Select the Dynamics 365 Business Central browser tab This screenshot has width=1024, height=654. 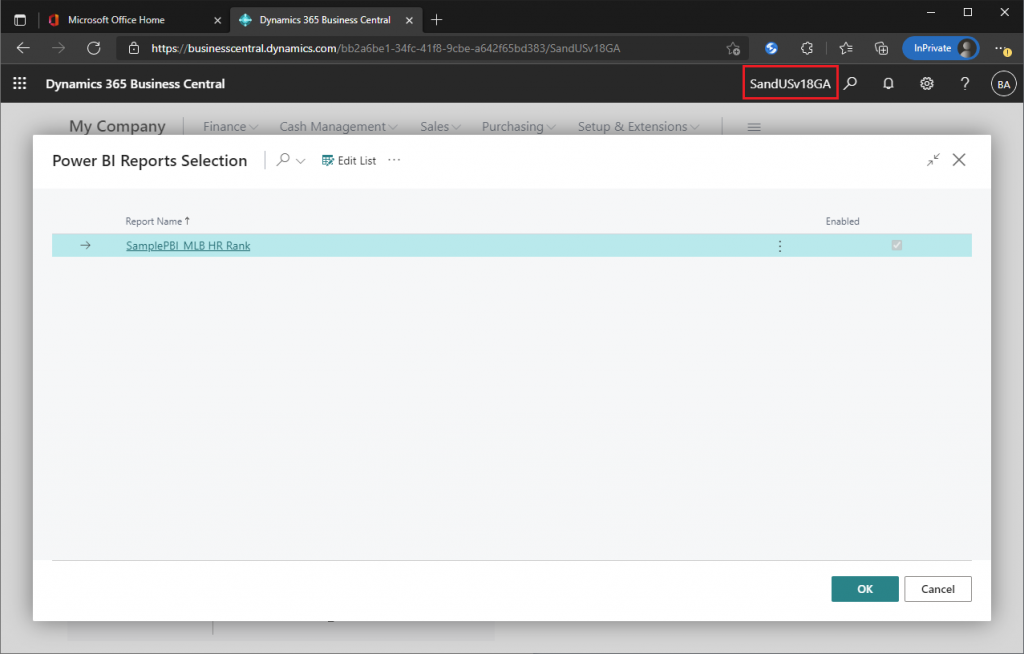click(x=325, y=20)
